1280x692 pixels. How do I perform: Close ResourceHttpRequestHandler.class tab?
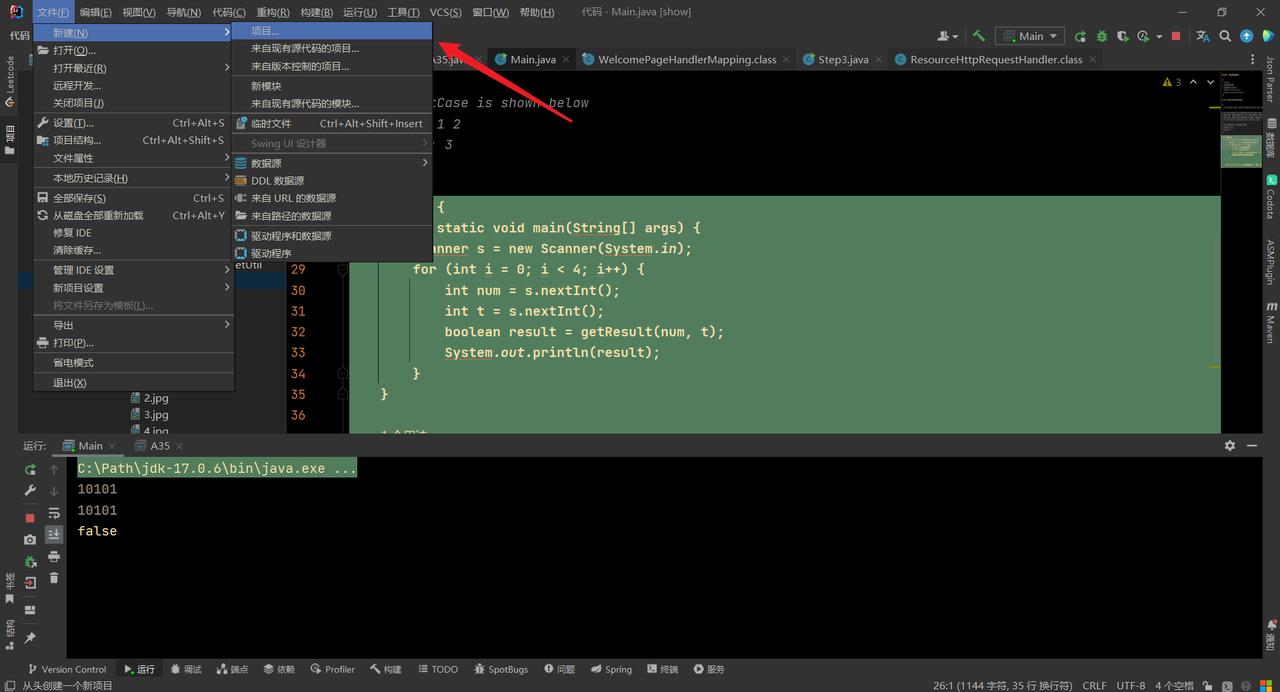pos(1093,60)
